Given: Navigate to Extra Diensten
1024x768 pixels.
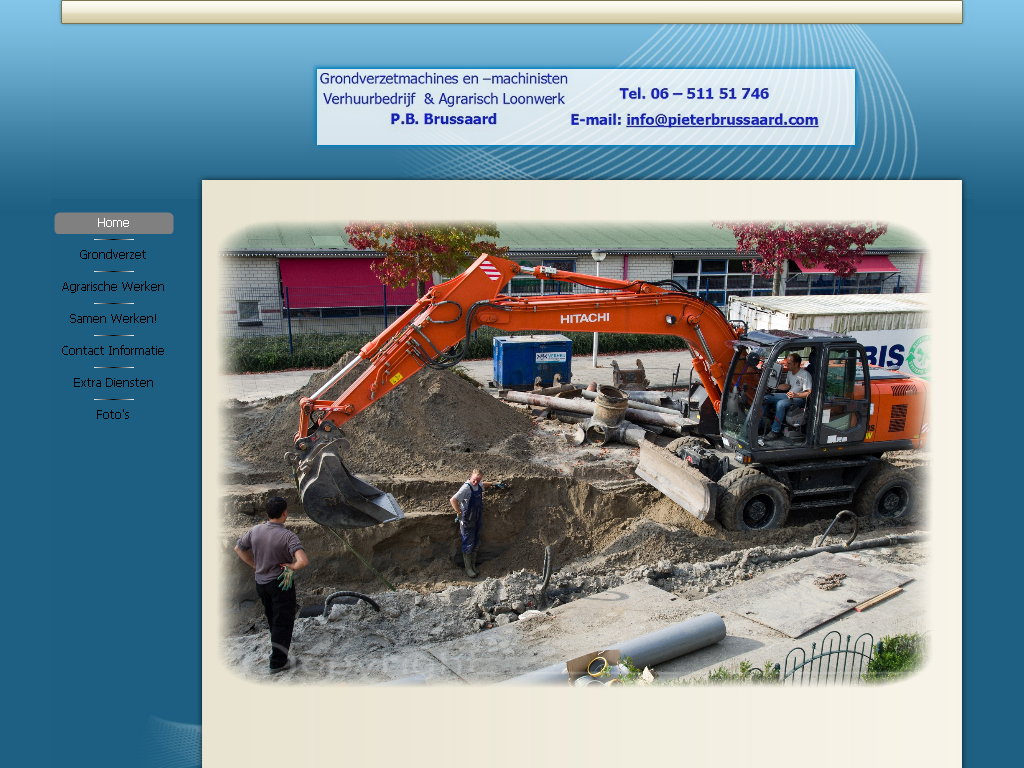Looking at the screenshot, I should 113,383.
